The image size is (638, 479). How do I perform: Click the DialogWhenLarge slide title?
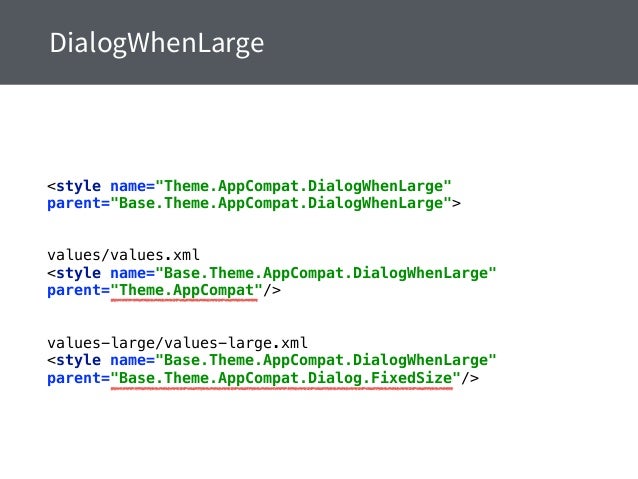[157, 43]
